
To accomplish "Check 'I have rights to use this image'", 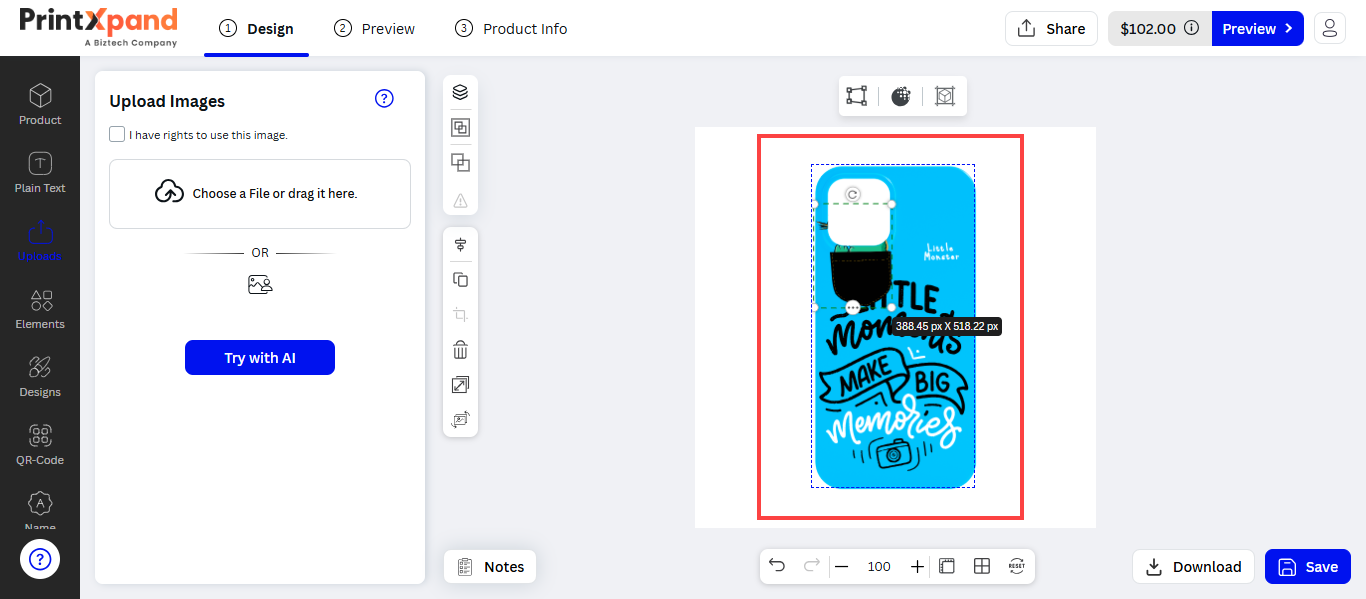I will 118,134.
